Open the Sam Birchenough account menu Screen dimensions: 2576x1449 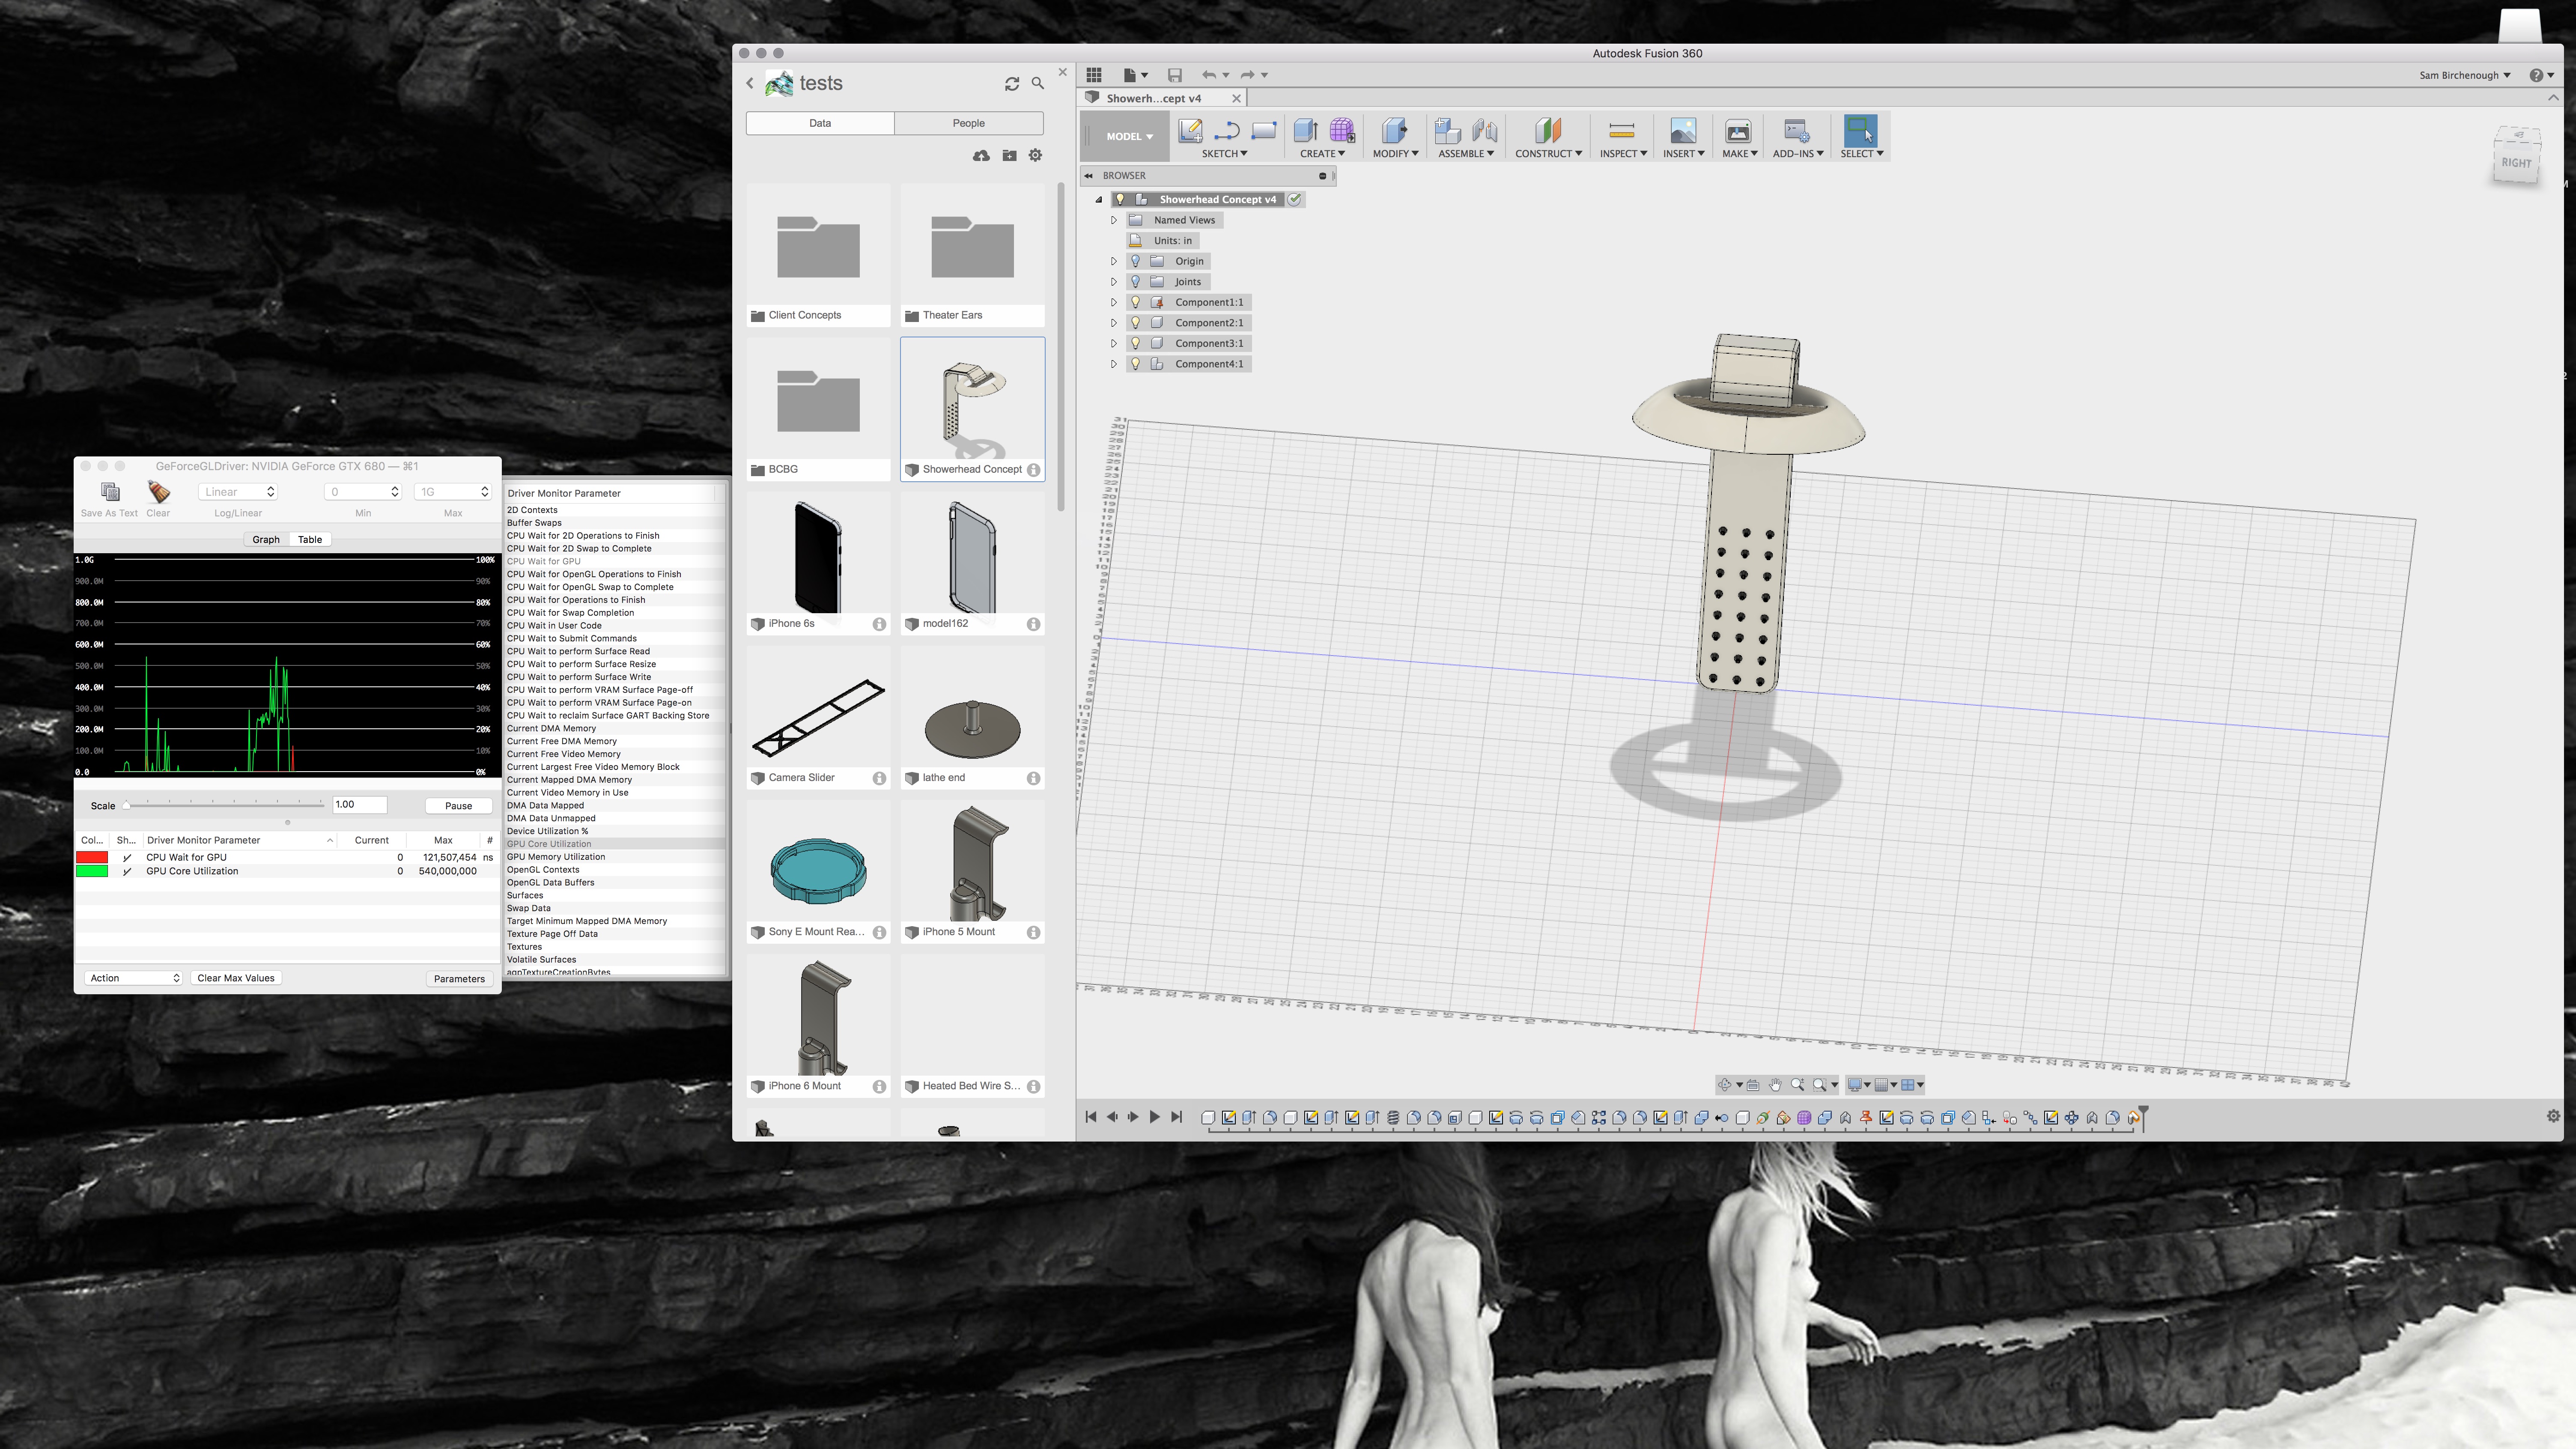point(2465,75)
